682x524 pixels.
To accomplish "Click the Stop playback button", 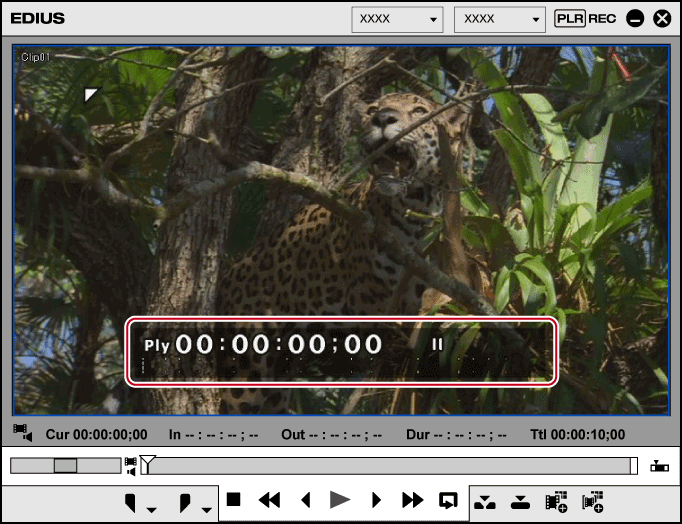I will [233, 500].
